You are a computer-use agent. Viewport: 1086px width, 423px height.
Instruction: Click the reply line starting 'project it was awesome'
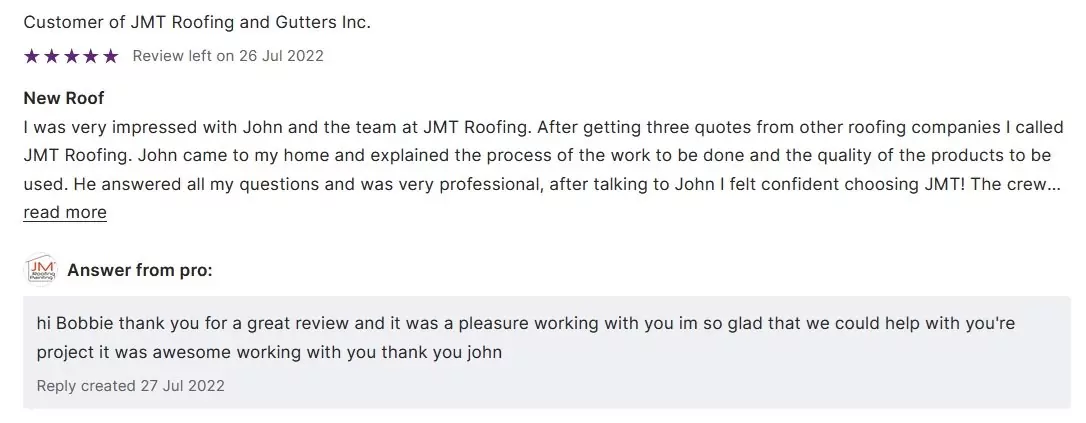click(x=269, y=352)
